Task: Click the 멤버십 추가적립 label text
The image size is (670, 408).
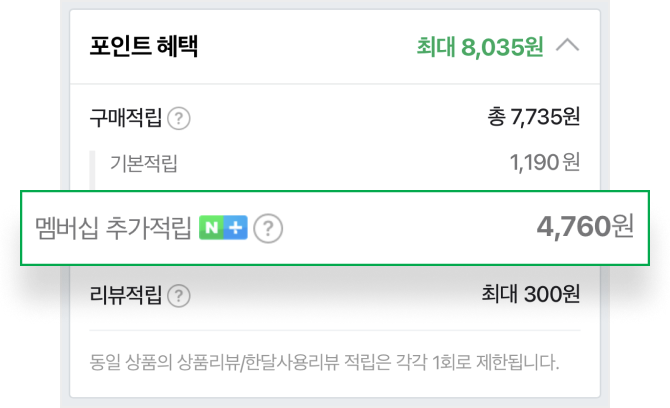Action: point(113,229)
